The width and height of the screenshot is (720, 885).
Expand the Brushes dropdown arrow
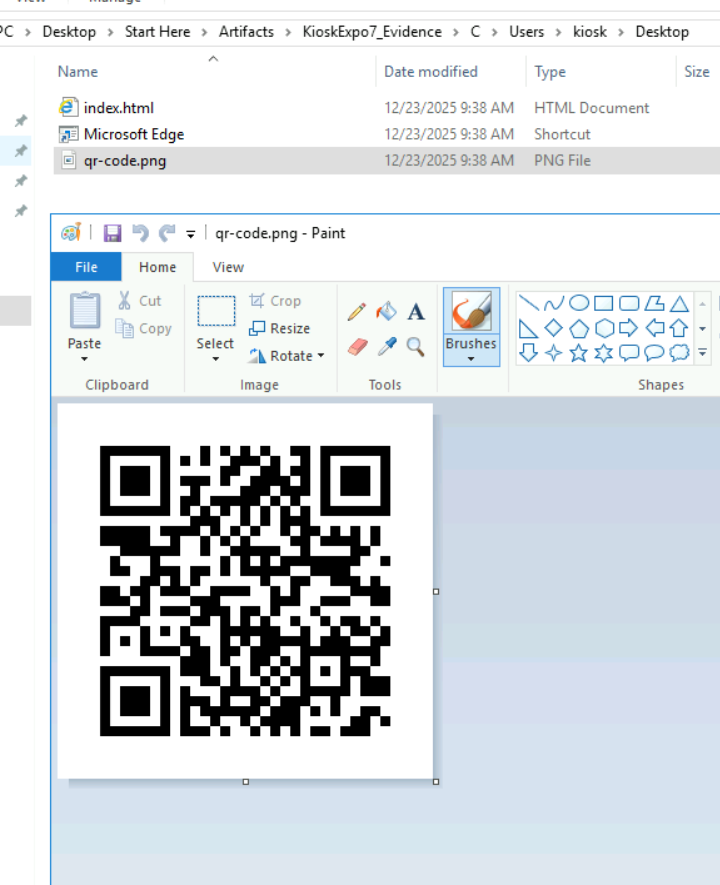point(471,359)
